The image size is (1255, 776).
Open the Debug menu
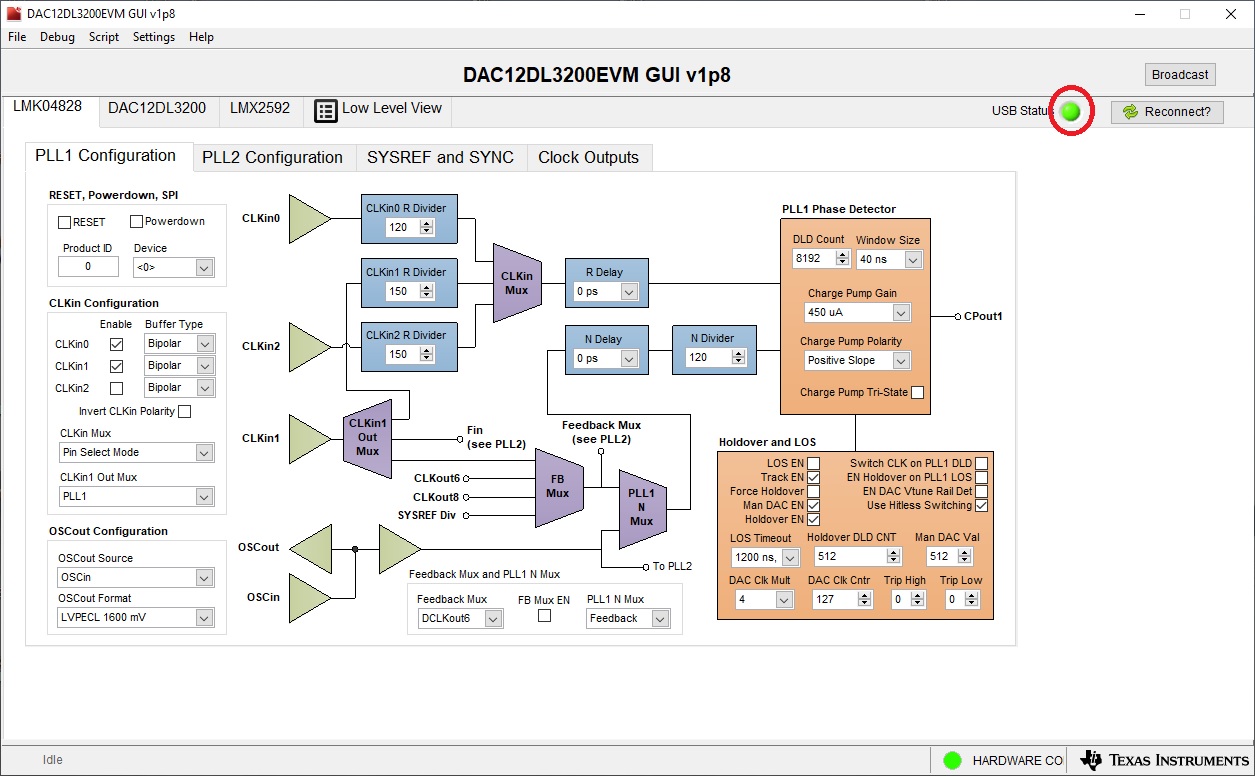57,37
